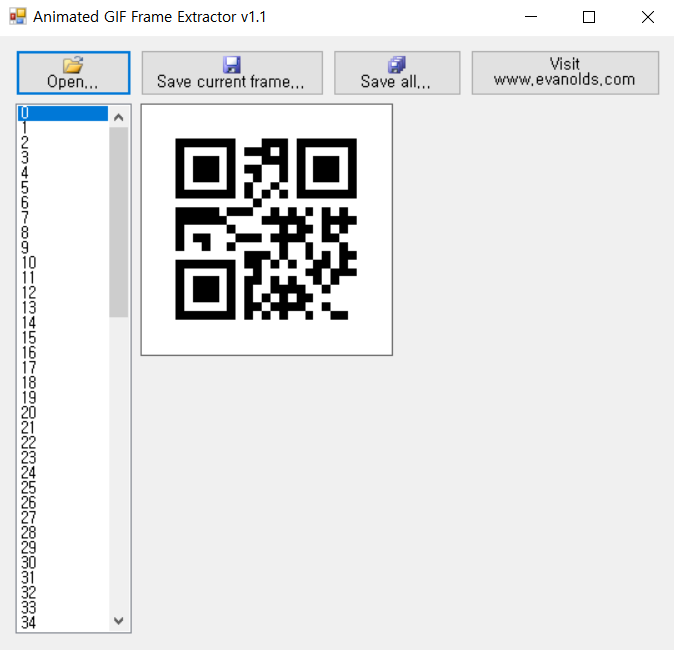Select frame 9 in the frame list
Viewport: 674px width, 650px height.
click(x=63, y=248)
